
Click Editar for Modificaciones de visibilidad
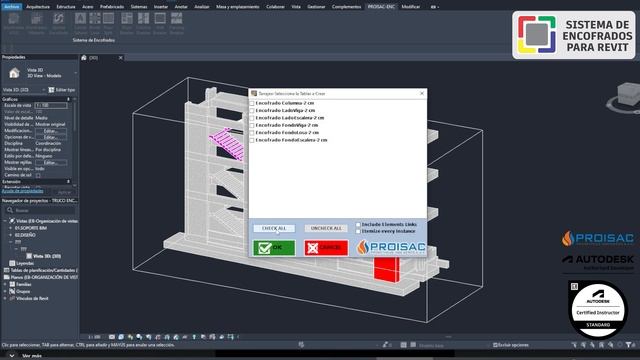tap(51, 131)
